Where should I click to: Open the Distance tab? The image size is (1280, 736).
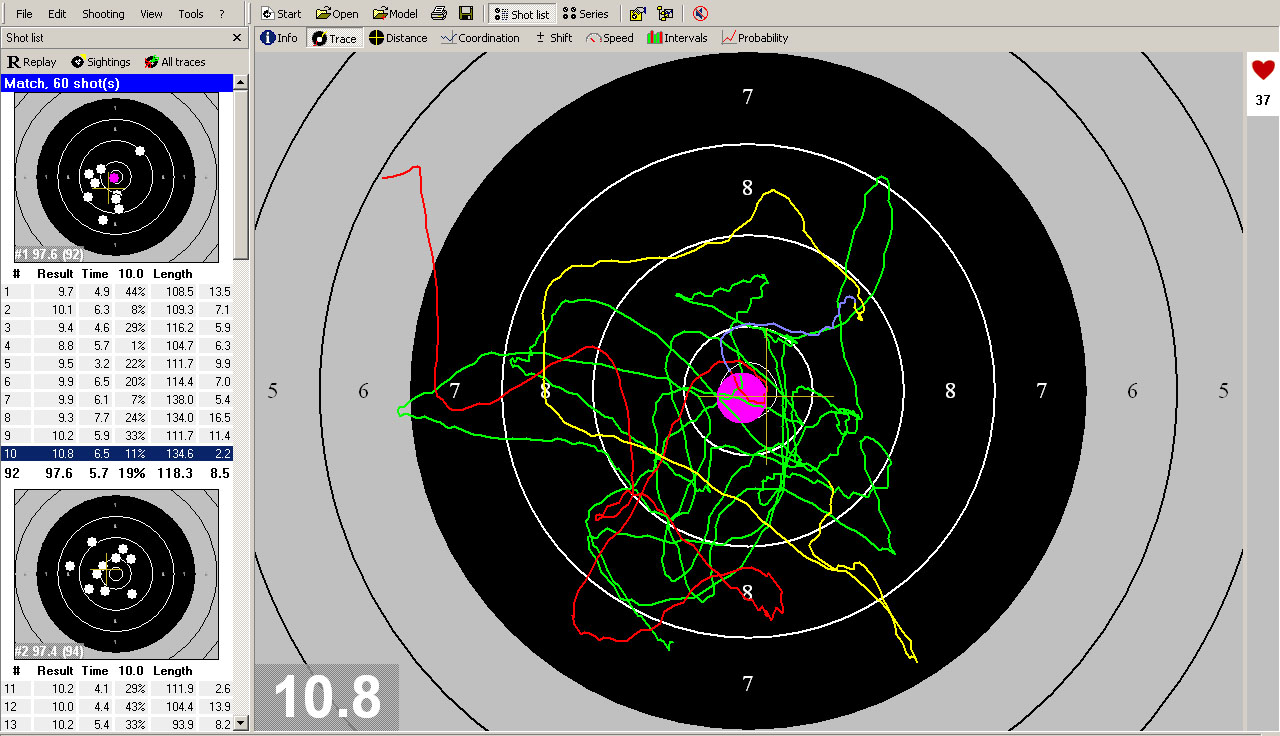(x=398, y=38)
